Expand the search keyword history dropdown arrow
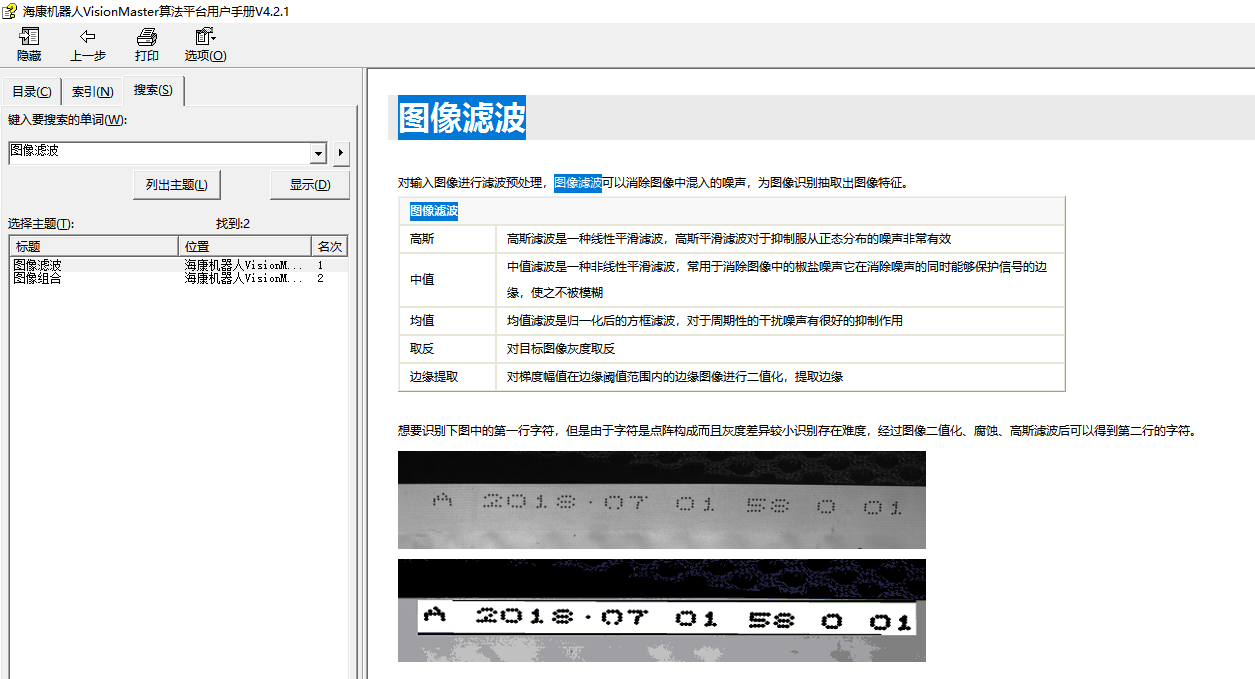The height and width of the screenshot is (679, 1255). (x=319, y=154)
